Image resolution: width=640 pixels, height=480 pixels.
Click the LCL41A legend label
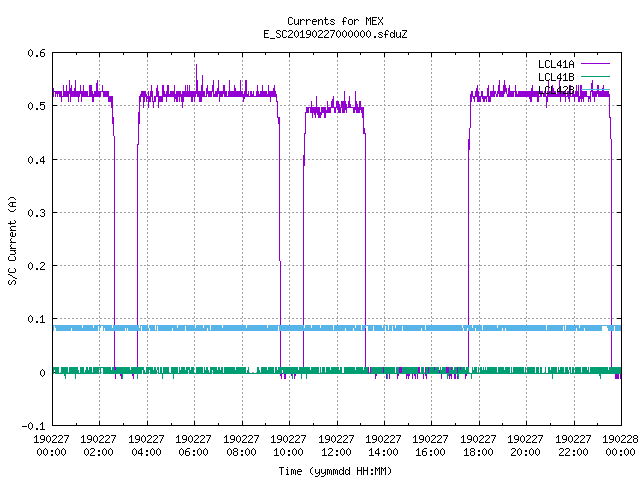556,64
